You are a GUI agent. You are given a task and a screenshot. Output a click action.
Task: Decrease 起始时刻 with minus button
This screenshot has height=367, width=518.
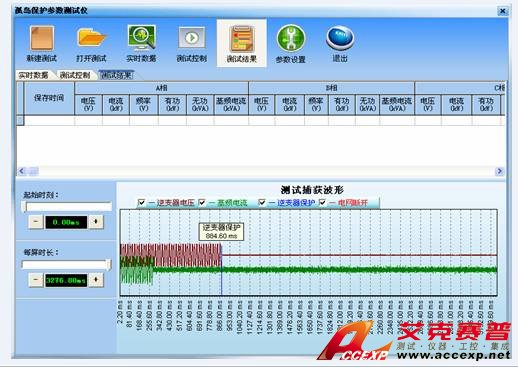point(36,222)
